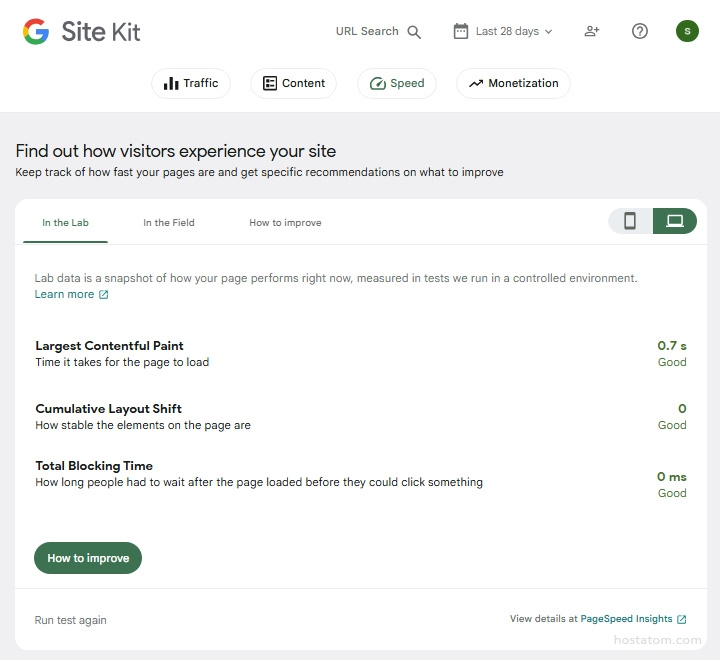
Task: Click the green How to improve button
Action: pyautogui.click(x=88, y=558)
